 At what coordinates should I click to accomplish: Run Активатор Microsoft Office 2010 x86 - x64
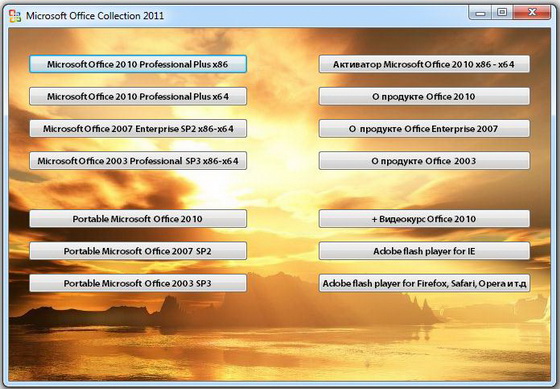click(424, 64)
